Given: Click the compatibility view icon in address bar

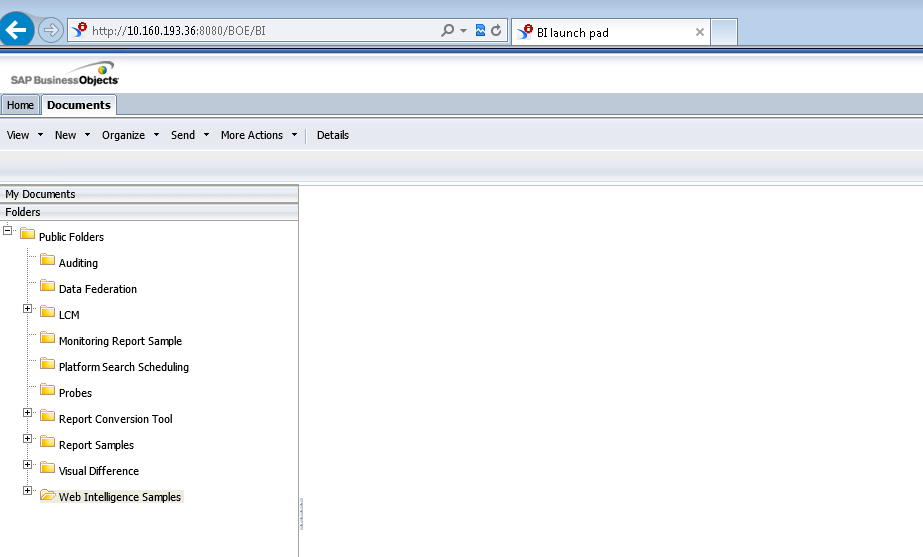Looking at the screenshot, I should [x=480, y=30].
